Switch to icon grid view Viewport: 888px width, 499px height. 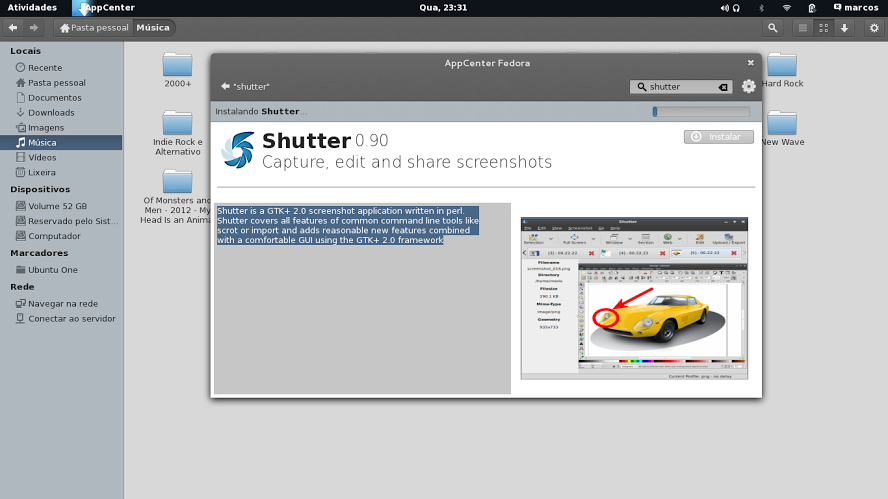823,28
